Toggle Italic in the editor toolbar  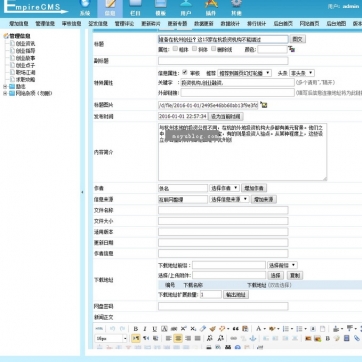click(x=145, y=329)
